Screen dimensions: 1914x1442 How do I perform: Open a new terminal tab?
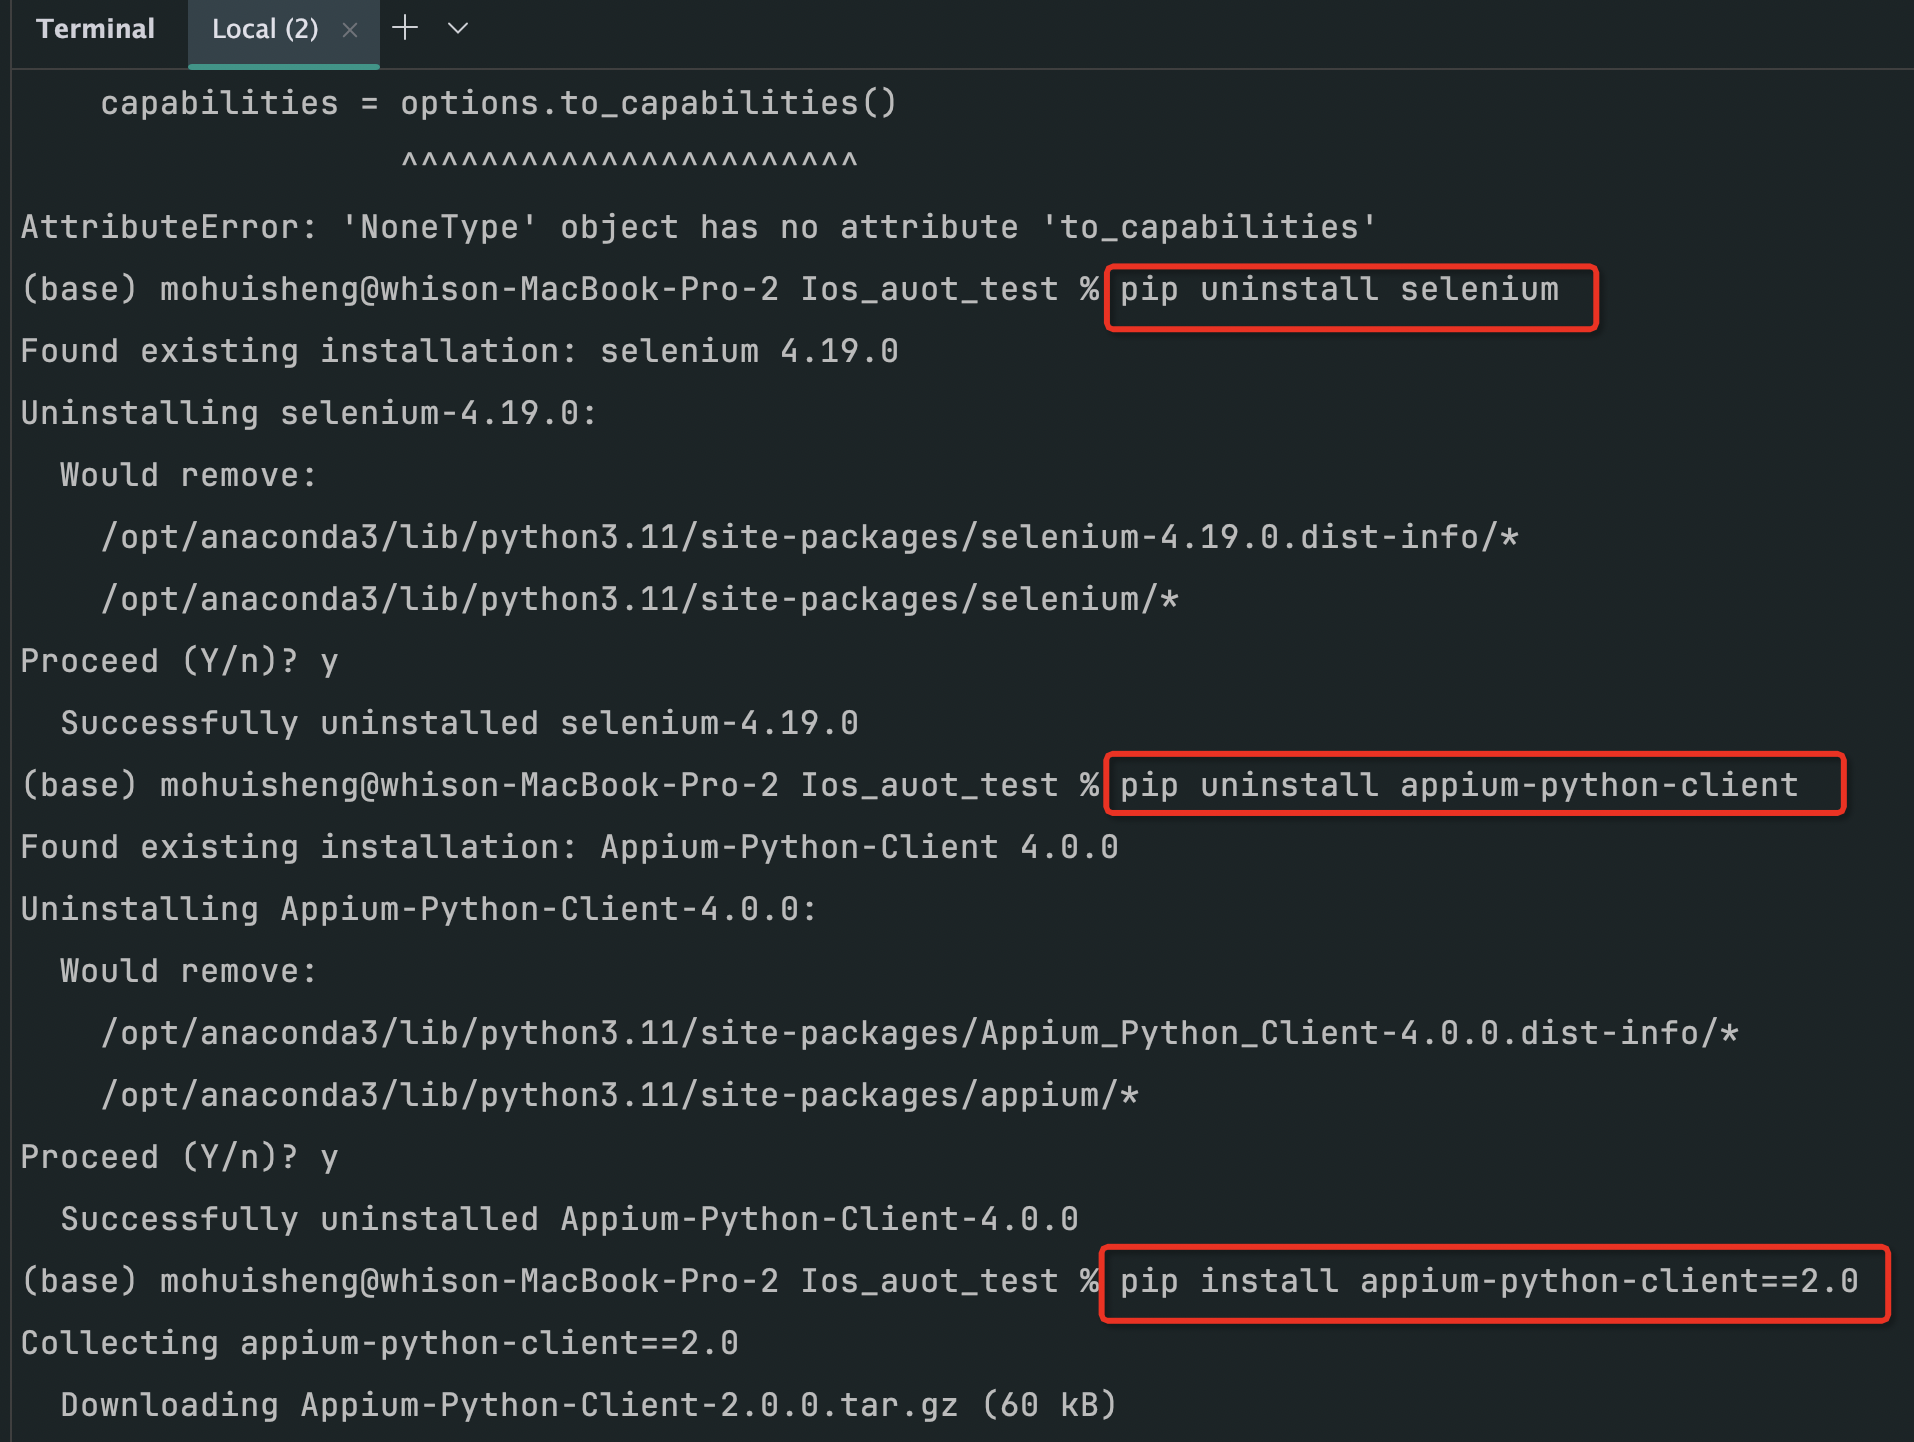(404, 28)
